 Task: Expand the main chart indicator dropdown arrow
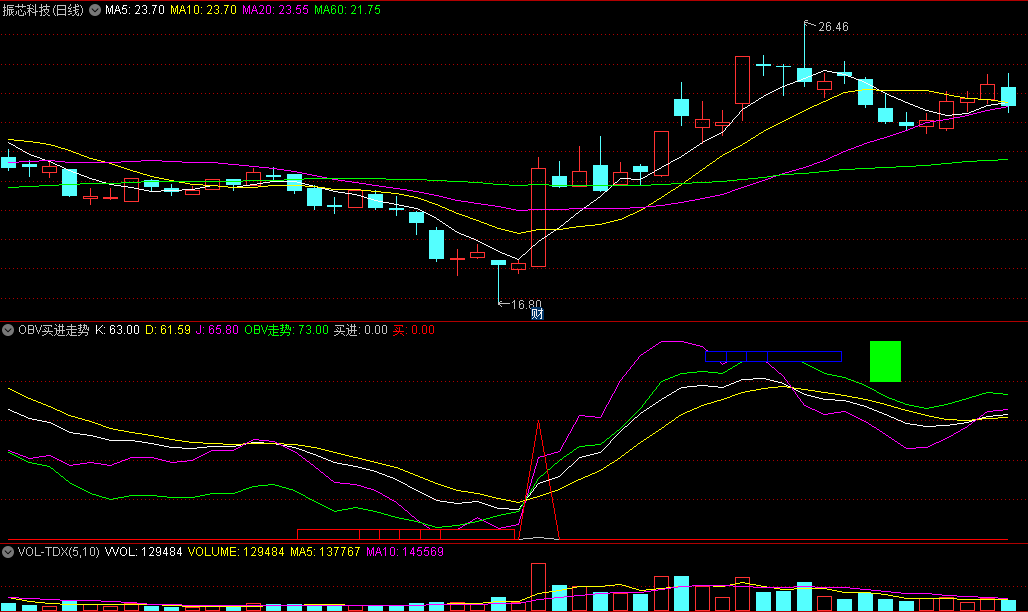pyautogui.click(x=95, y=10)
